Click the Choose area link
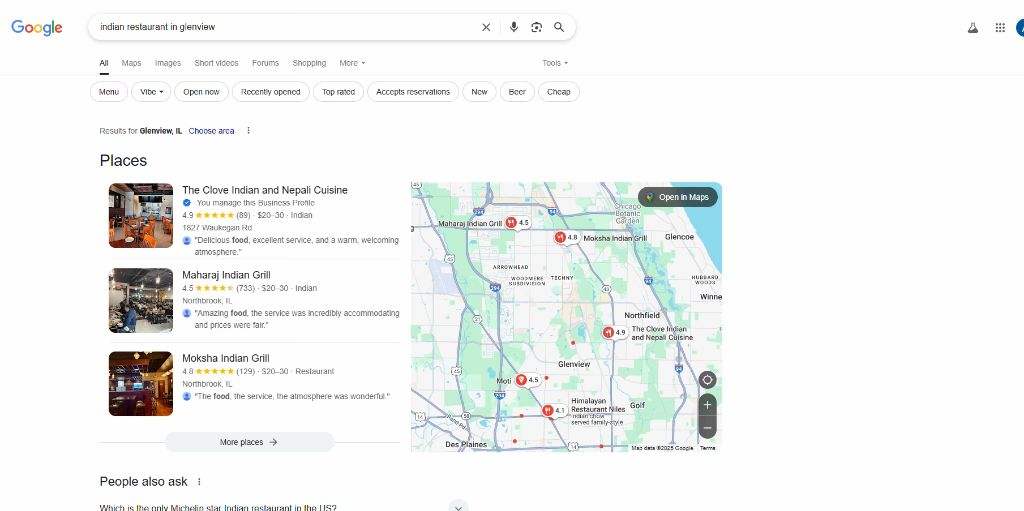Viewport: 1024px width, 511px height. [212, 131]
